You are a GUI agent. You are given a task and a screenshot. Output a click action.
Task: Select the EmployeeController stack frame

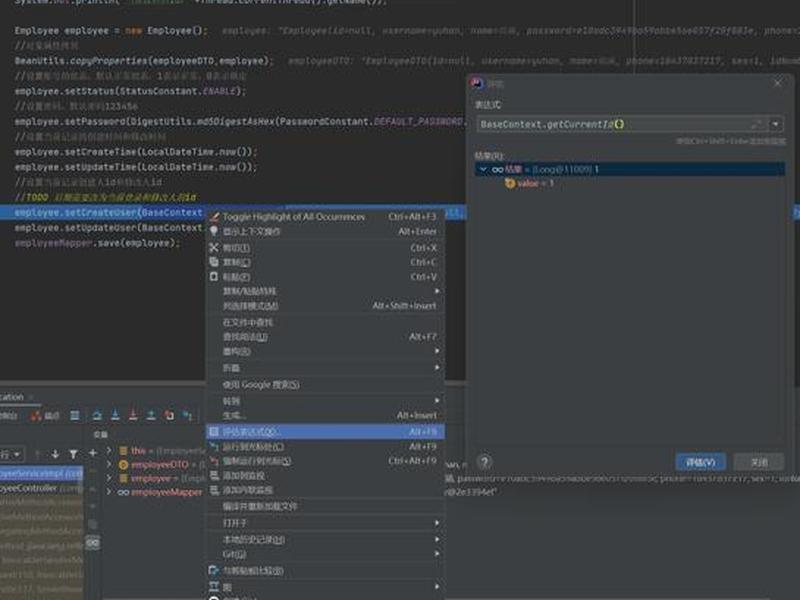pyautogui.click(x=41, y=488)
